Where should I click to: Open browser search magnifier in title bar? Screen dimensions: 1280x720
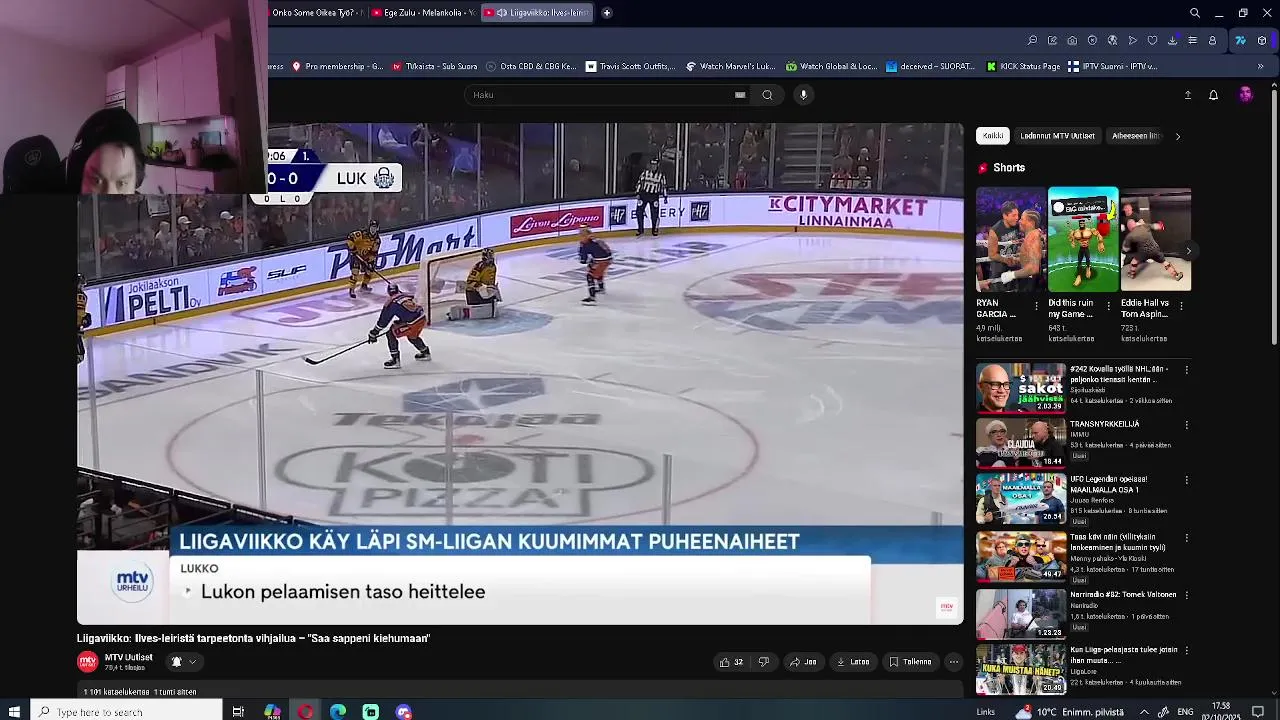pos(1195,13)
